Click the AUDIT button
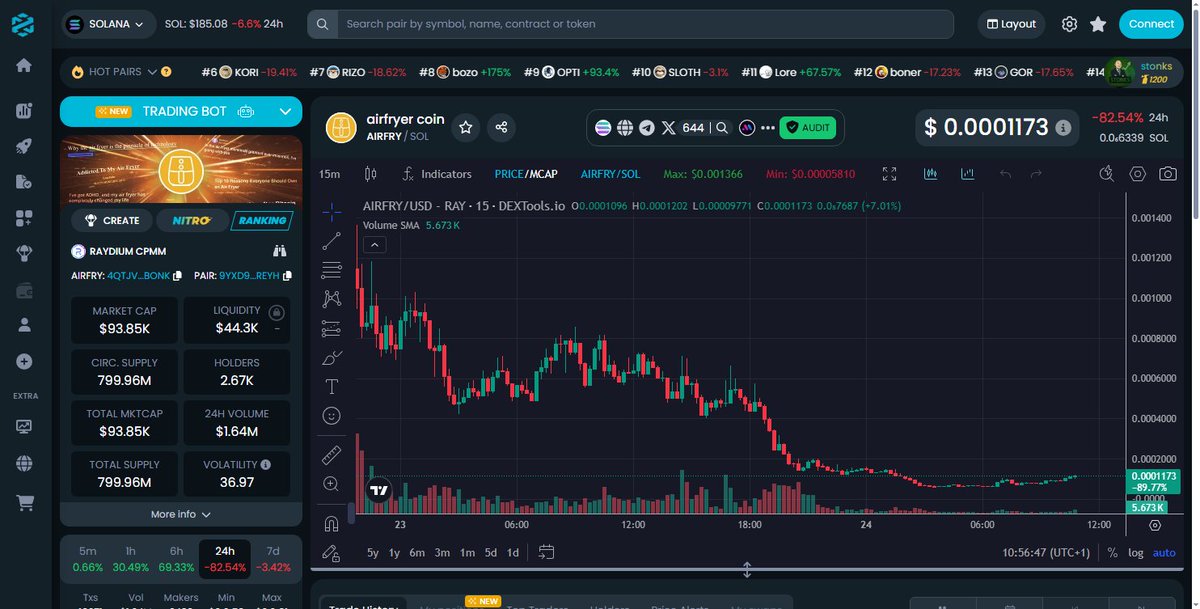Screen dimensions: 1200x609 tap(808, 128)
